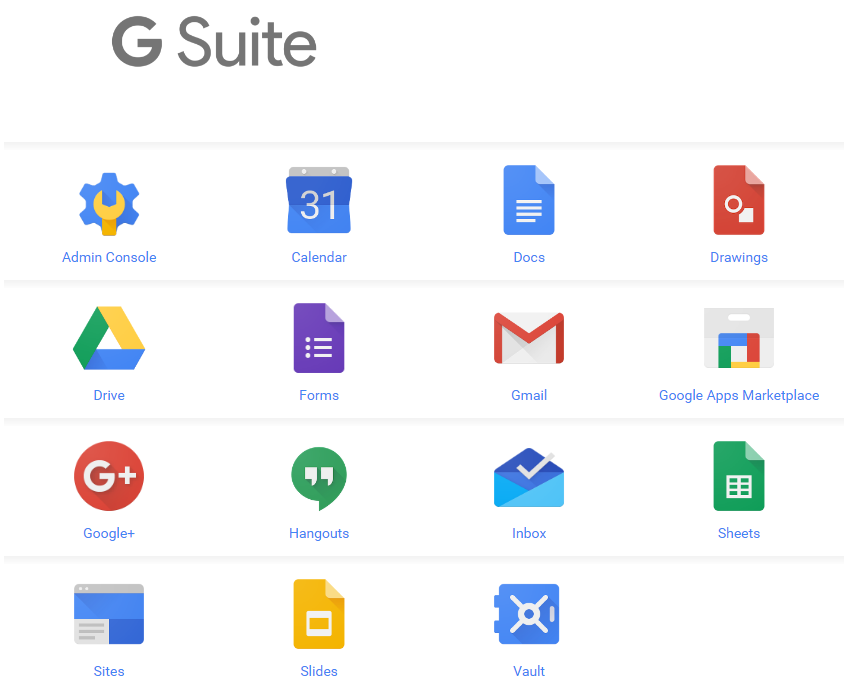Click the Inbox text link
The width and height of the screenshot is (850, 691).
pyautogui.click(x=529, y=533)
